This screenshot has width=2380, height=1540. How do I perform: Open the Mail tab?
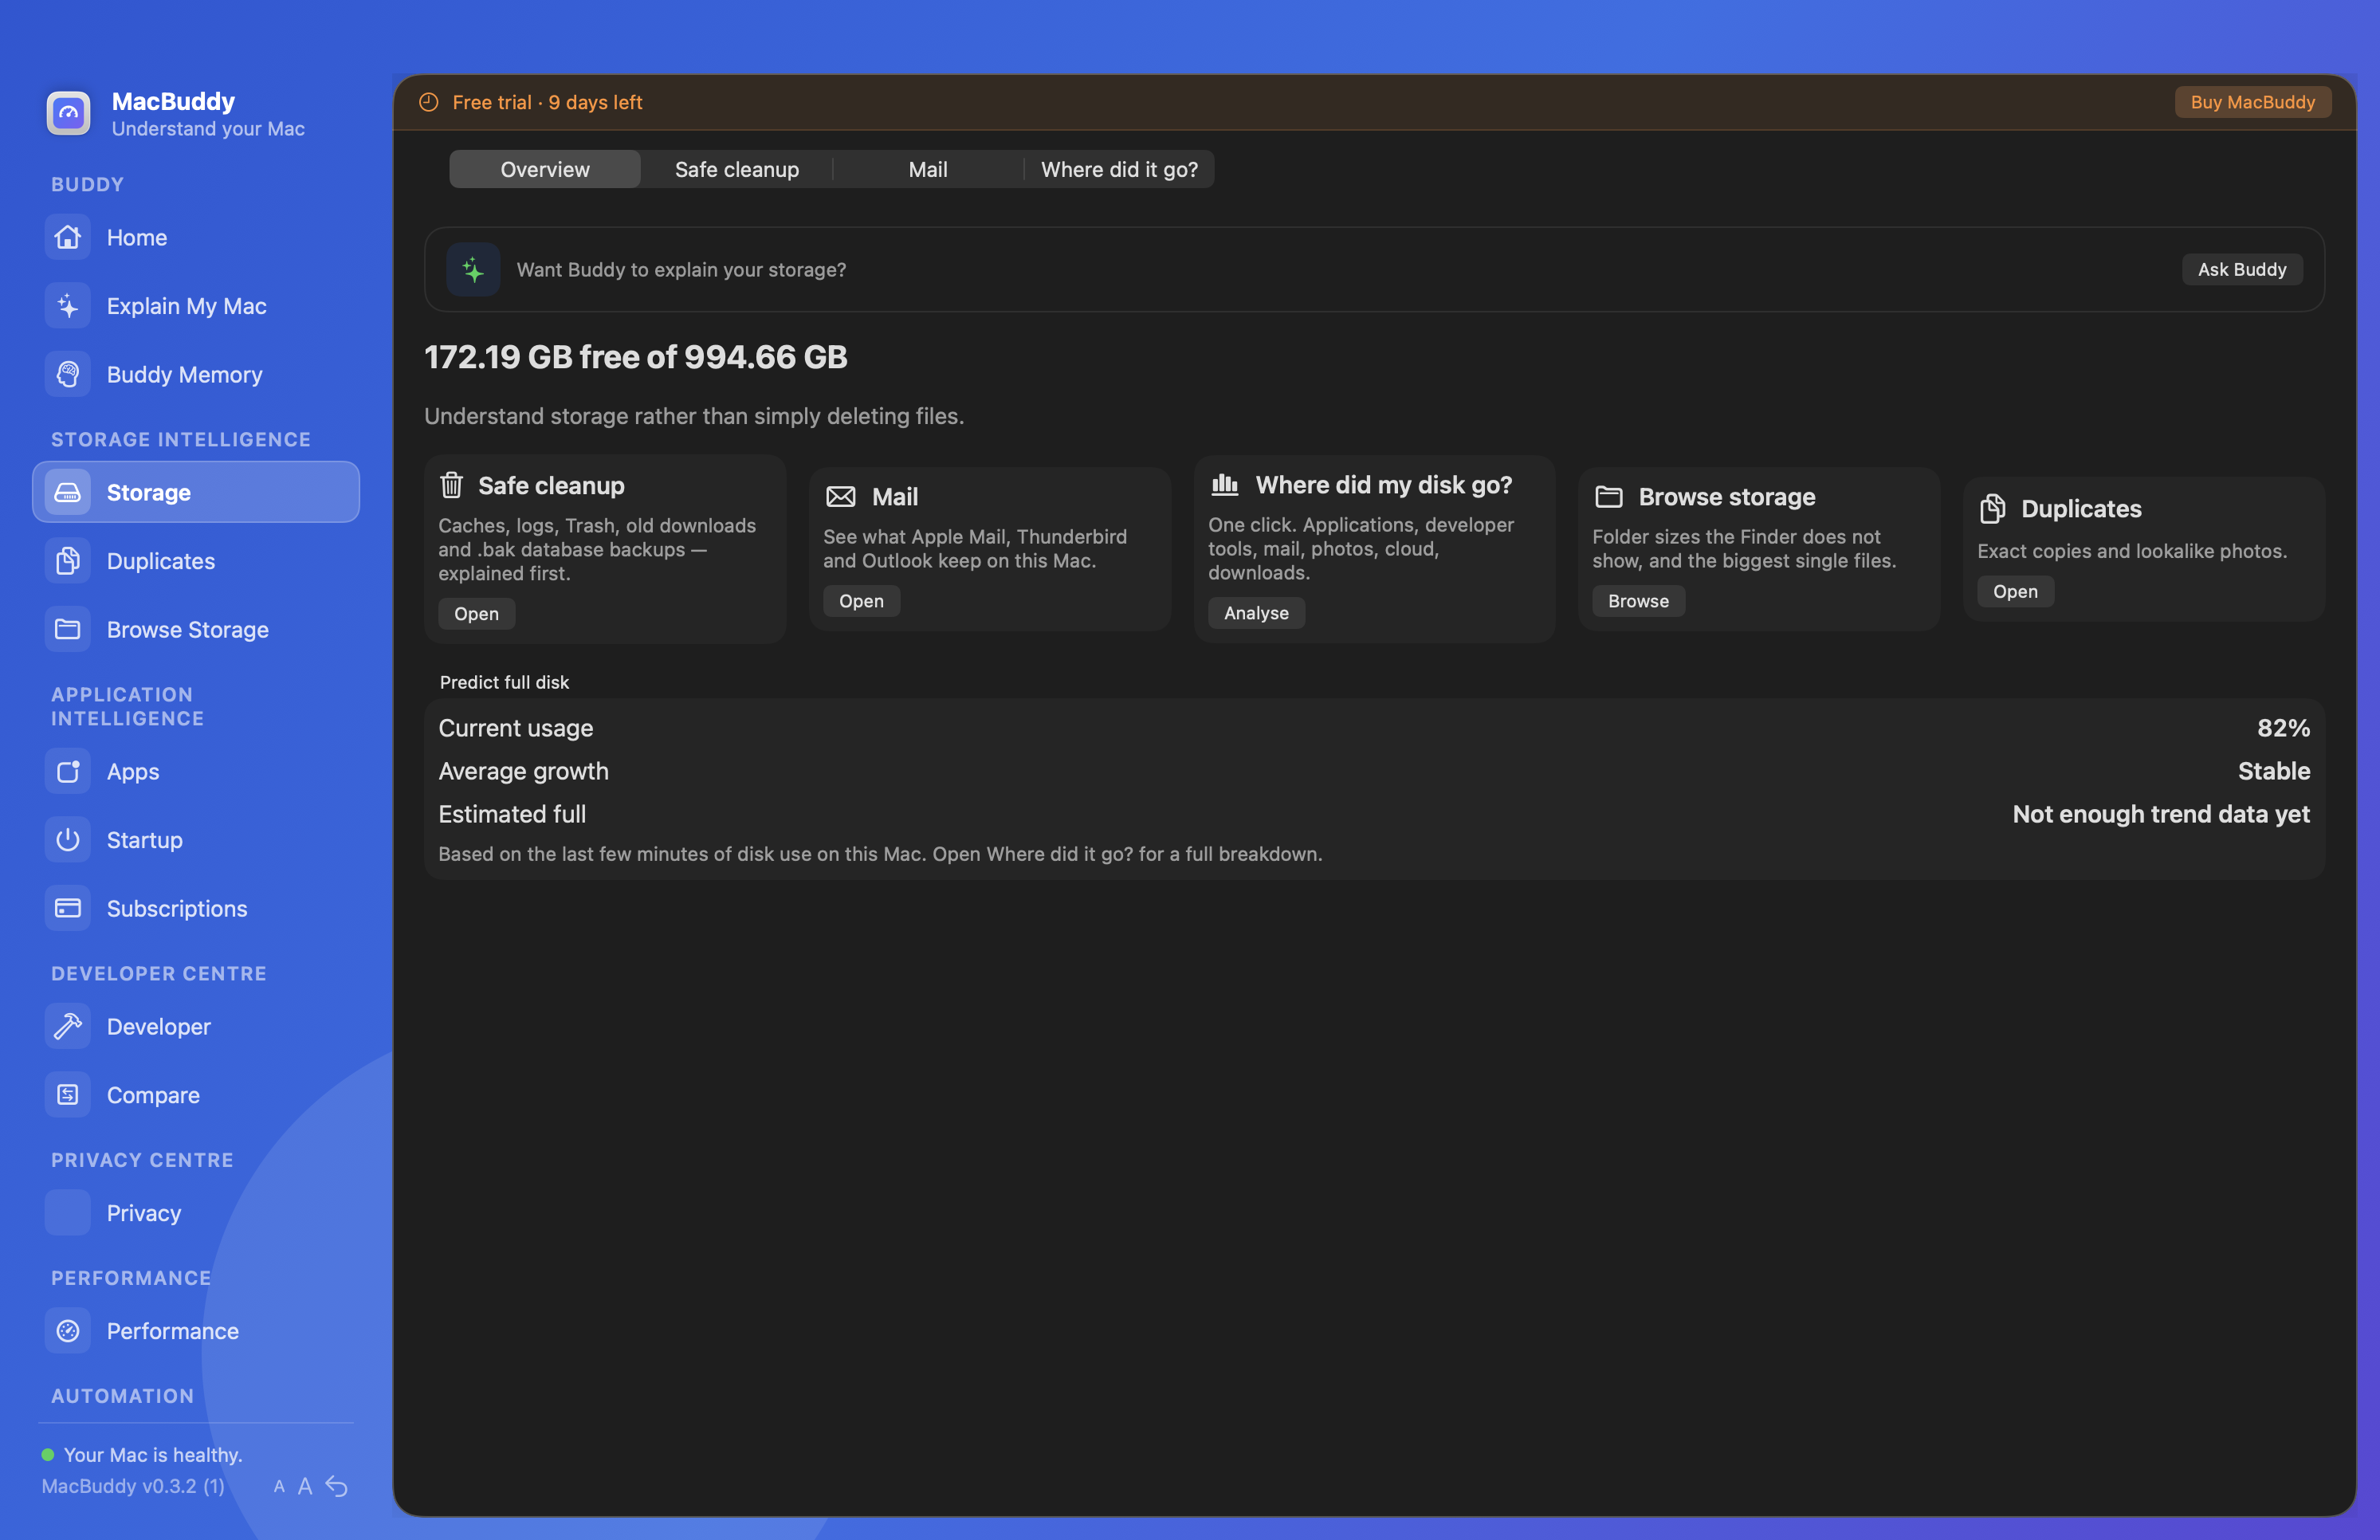click(928, 169)
